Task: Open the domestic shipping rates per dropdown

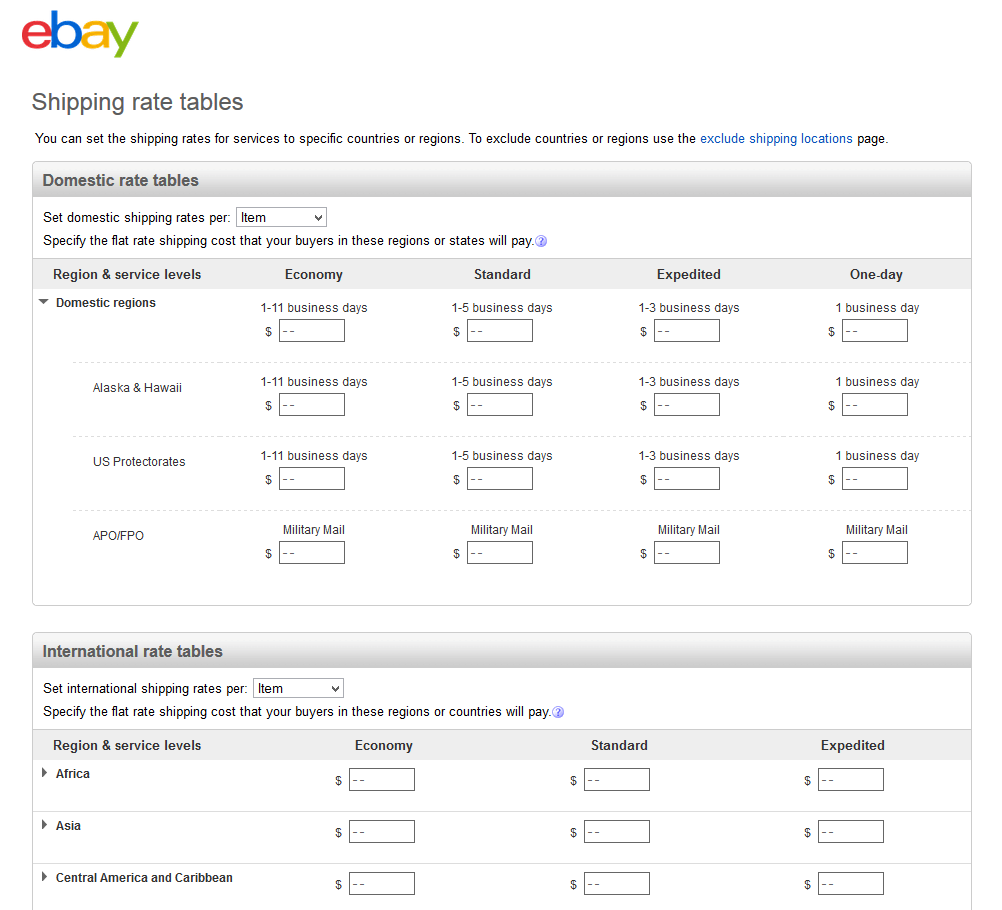Action: tap(281, 217)
